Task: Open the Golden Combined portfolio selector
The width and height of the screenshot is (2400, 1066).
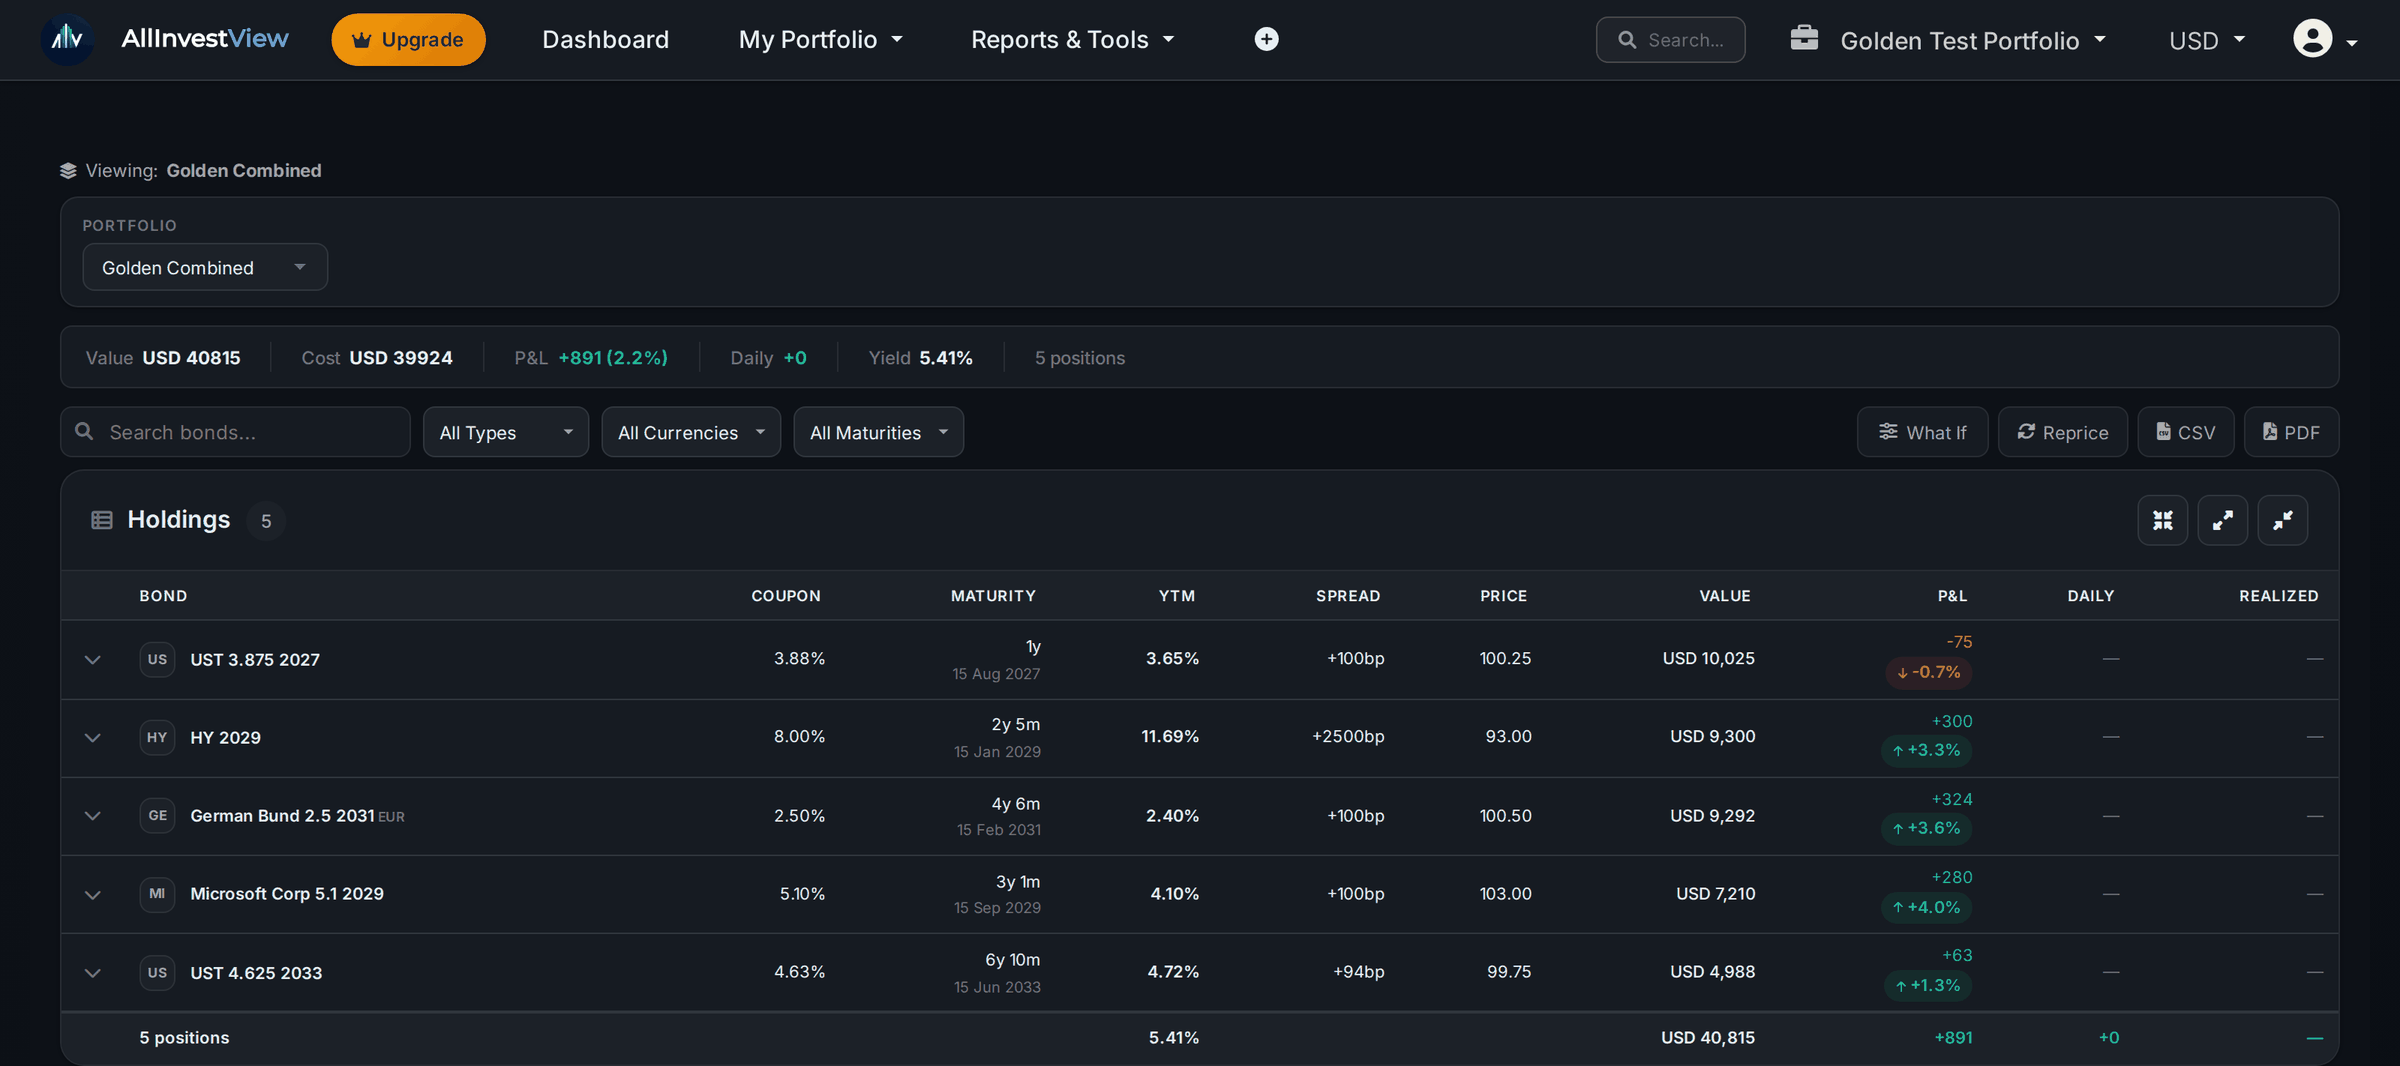Action: [x=205, y=267]
